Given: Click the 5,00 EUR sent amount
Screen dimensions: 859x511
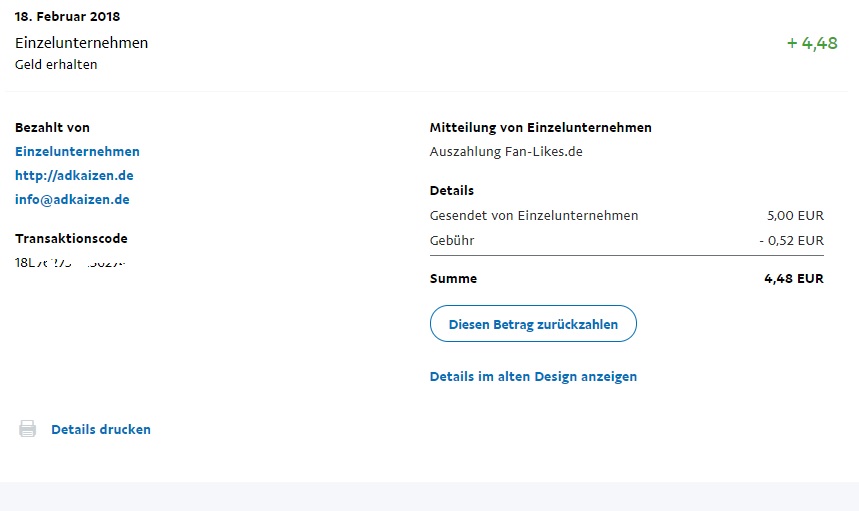Looking at the screenshot, I should pyautogui.click(x=795, y=215).
